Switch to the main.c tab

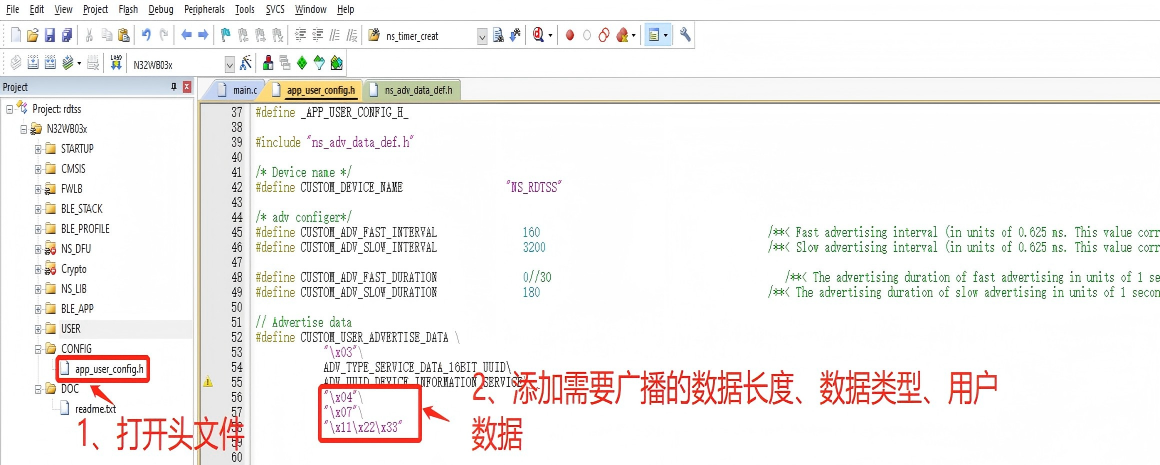click(x=244, y=90)
